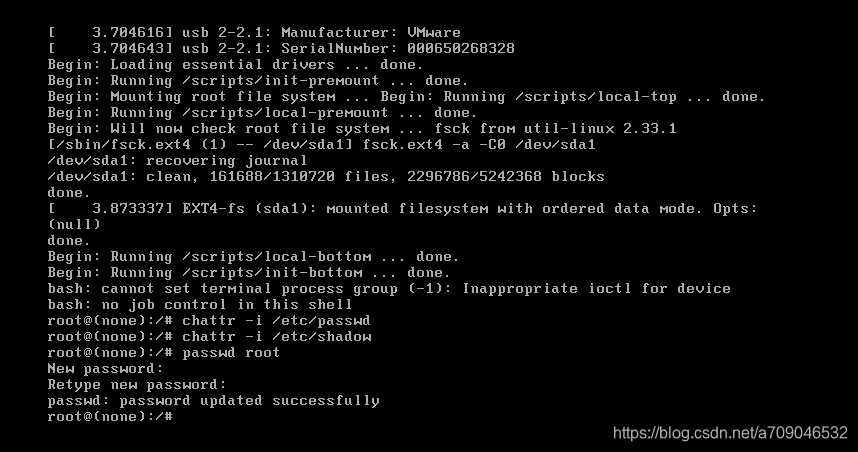This screenshot has height=452, width=858.
Task: Click the 'Loading essential drivers' line
Action: 235,65
